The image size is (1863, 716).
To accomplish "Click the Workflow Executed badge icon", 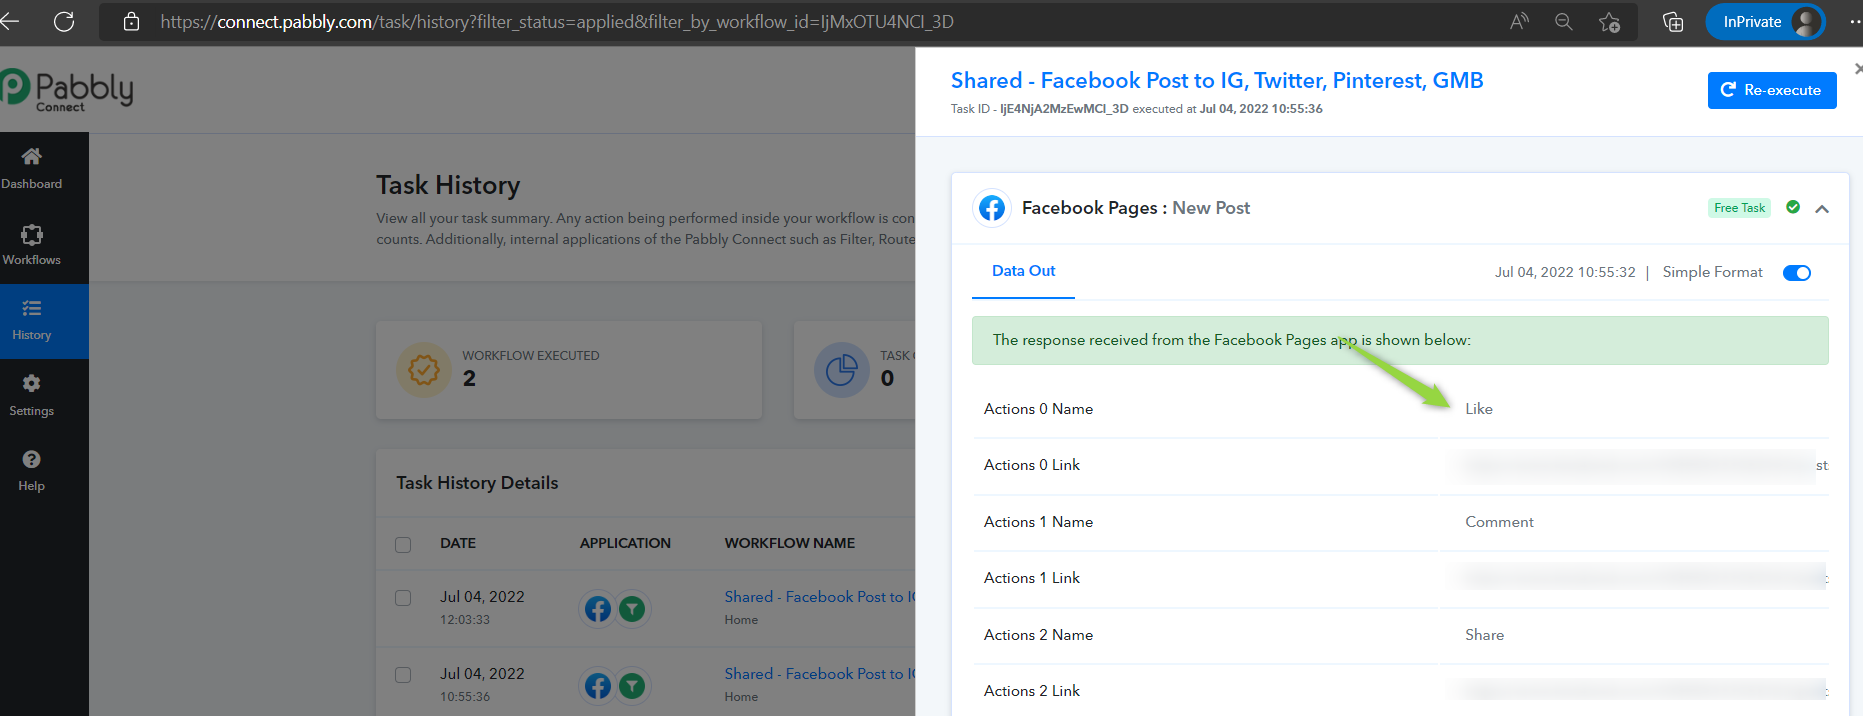I will point(424,370).
